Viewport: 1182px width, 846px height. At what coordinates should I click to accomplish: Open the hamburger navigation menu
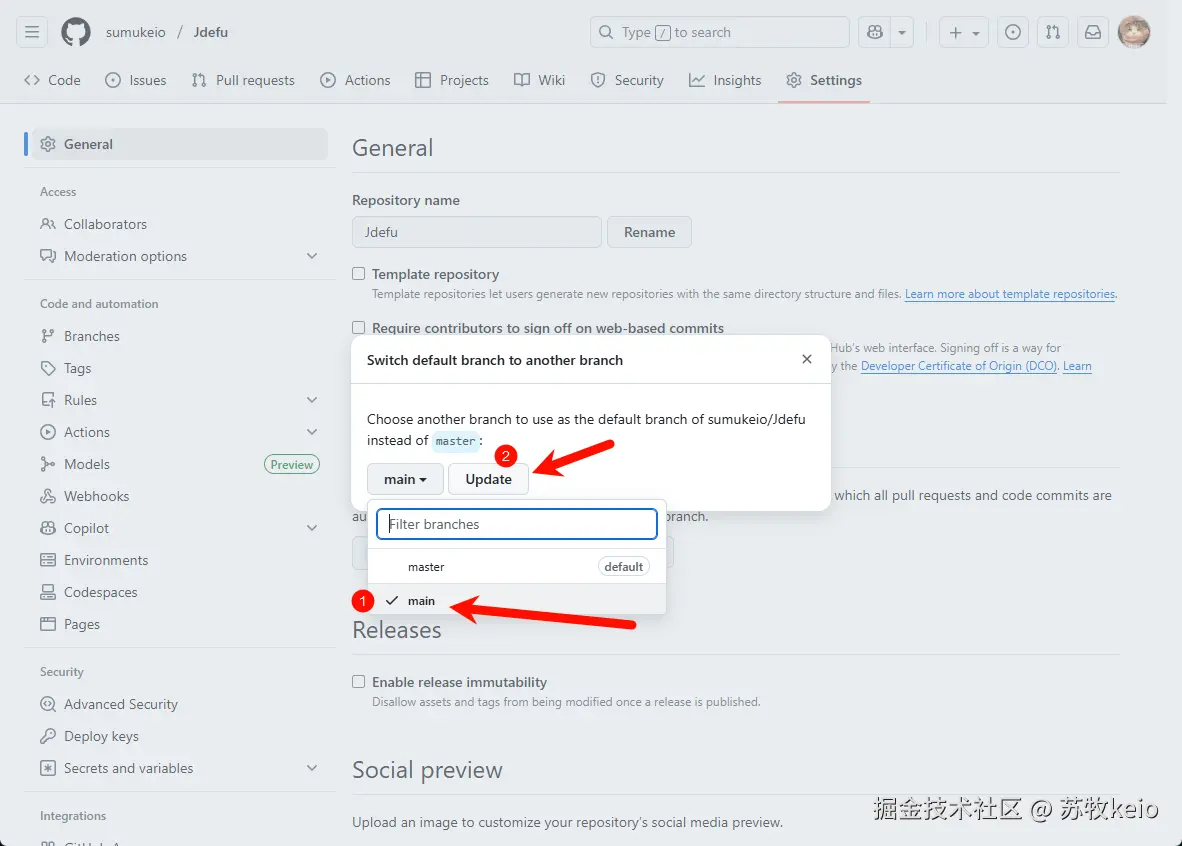tap(32, 32)
